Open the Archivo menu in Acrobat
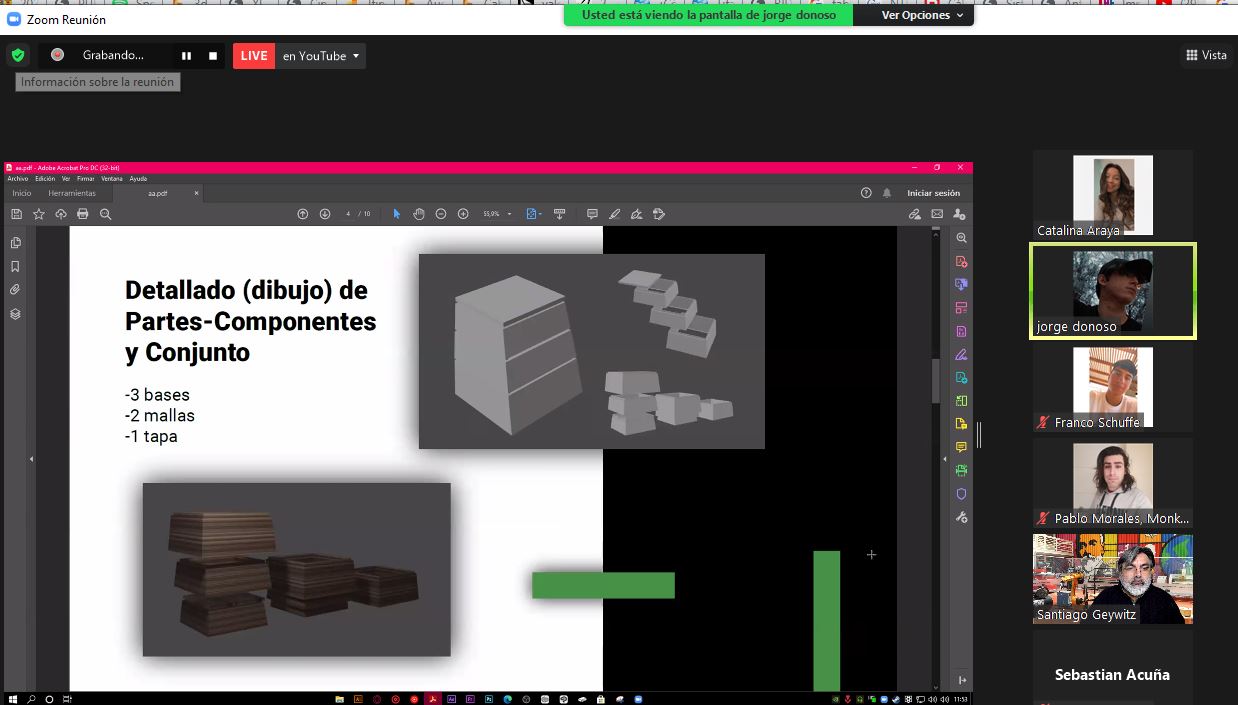Image resolution: width=1238 pixels, height=705 pixels. pyautogui.click(x=18, y=179)
